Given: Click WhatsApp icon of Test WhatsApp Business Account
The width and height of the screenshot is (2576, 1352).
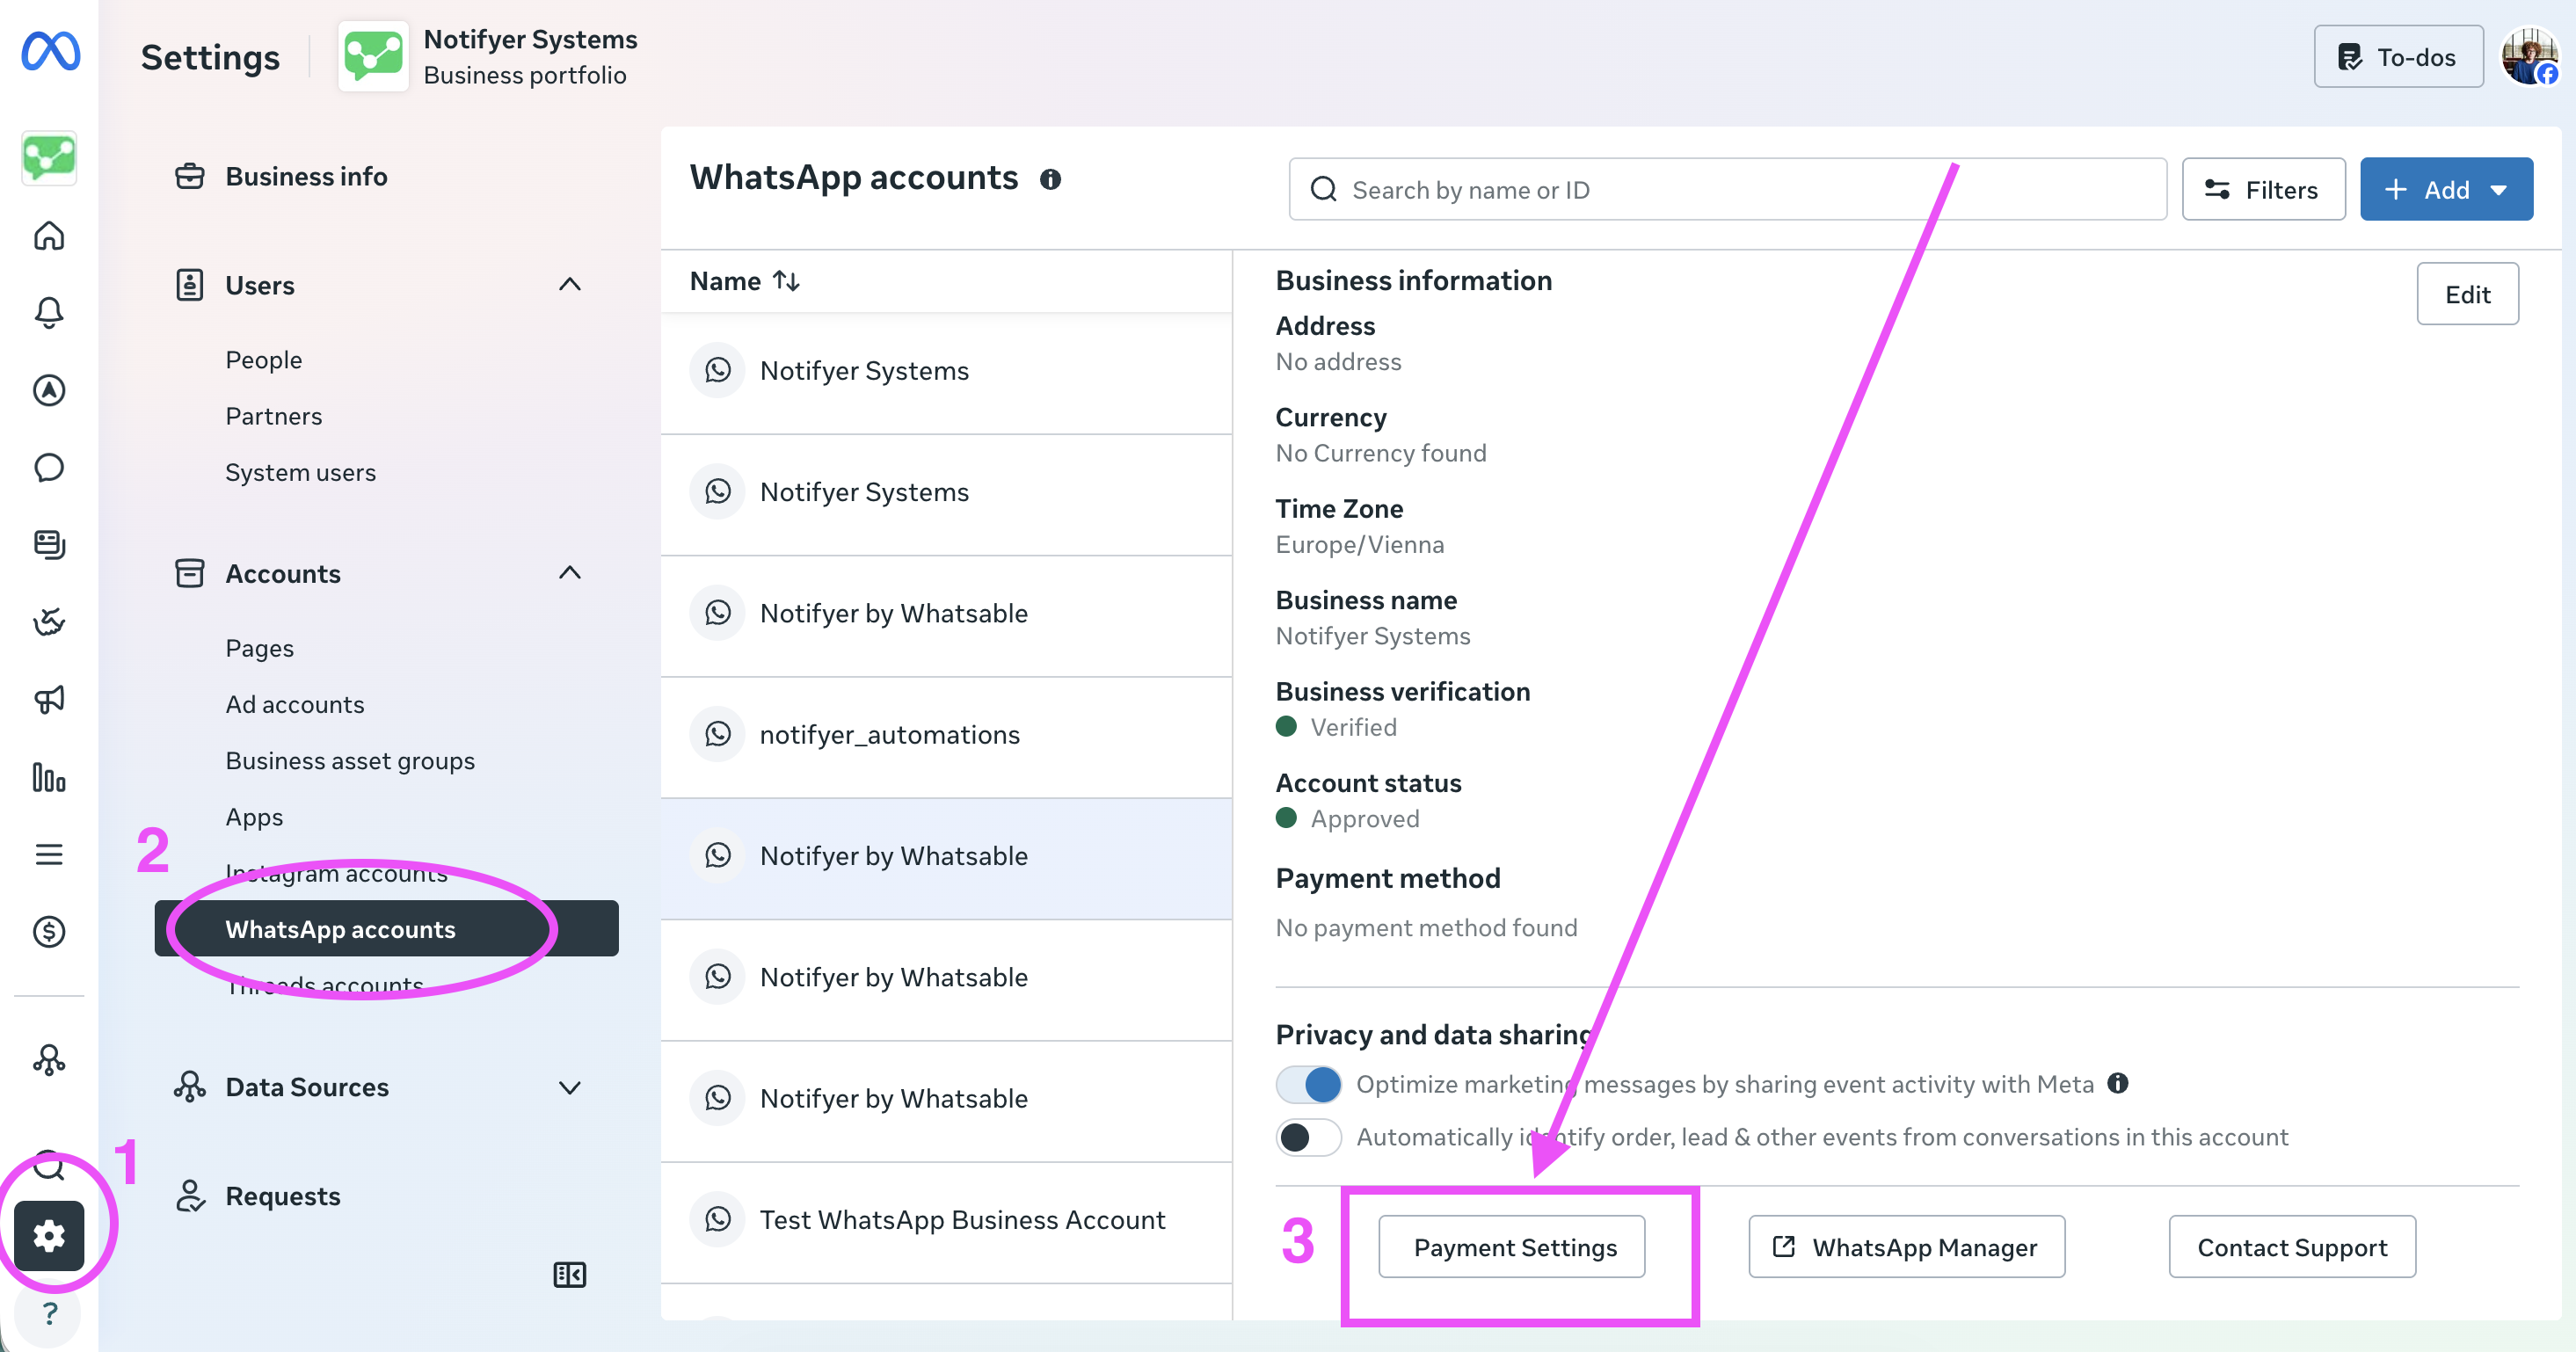Looking at the screenshot, I should 717,1219.
